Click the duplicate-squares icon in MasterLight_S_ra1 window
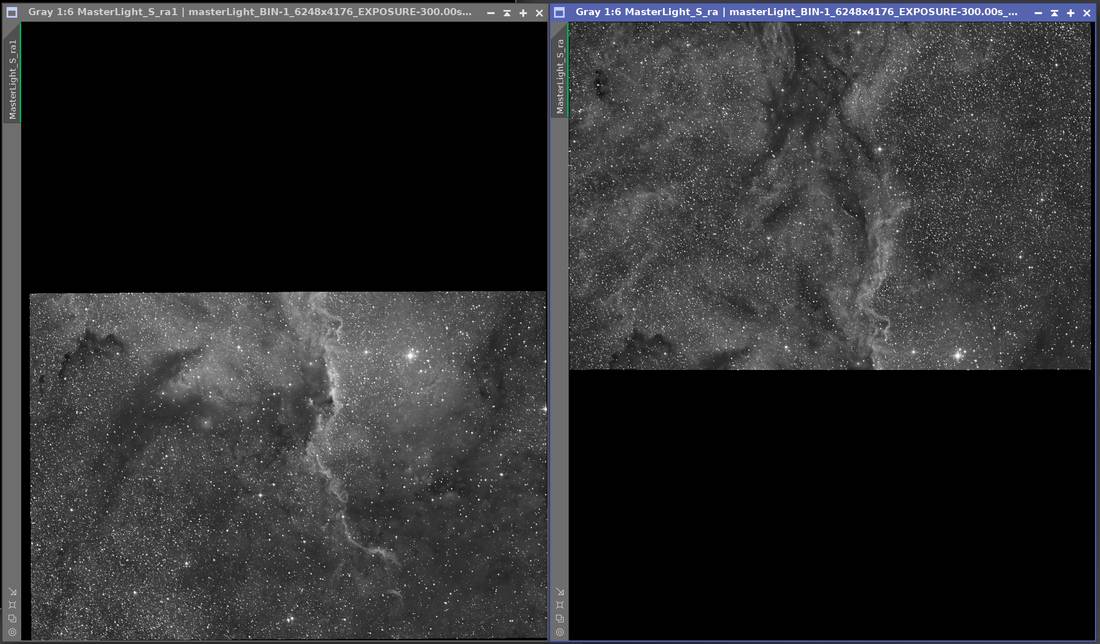 coord(12,618)
